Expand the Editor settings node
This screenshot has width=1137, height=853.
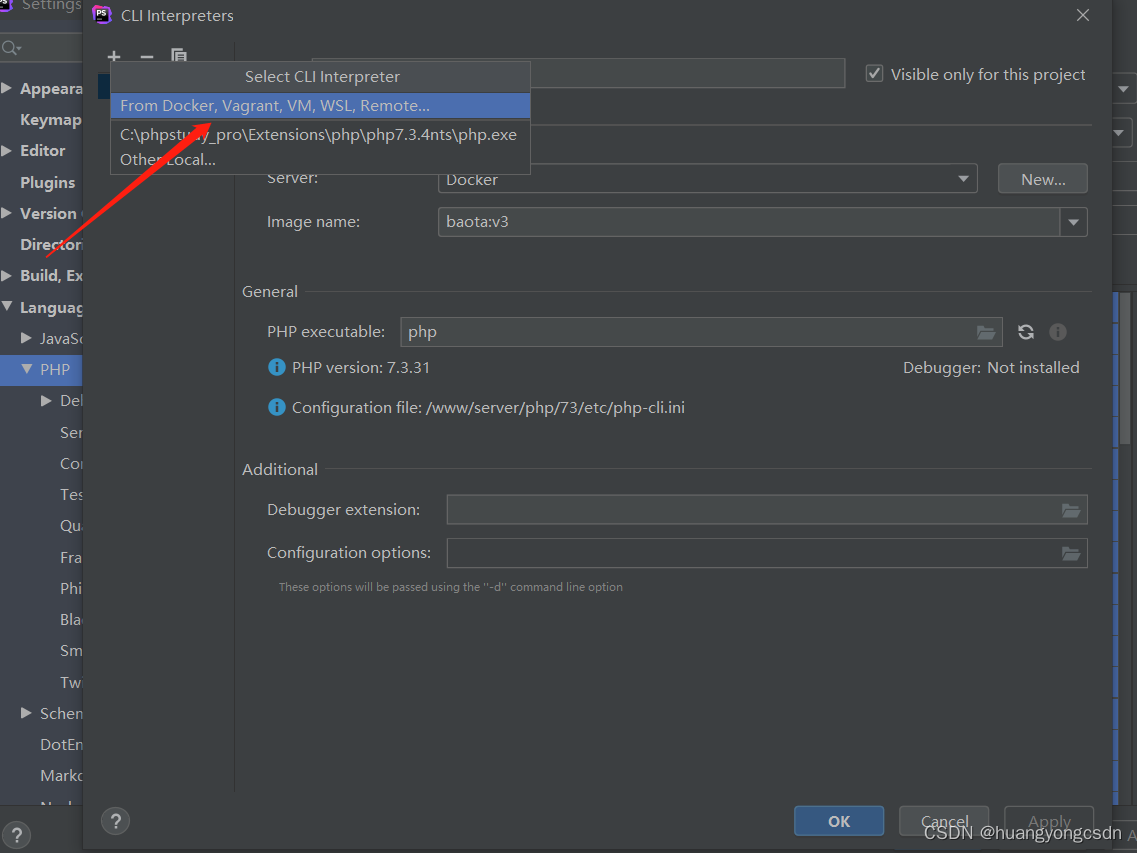7,151
